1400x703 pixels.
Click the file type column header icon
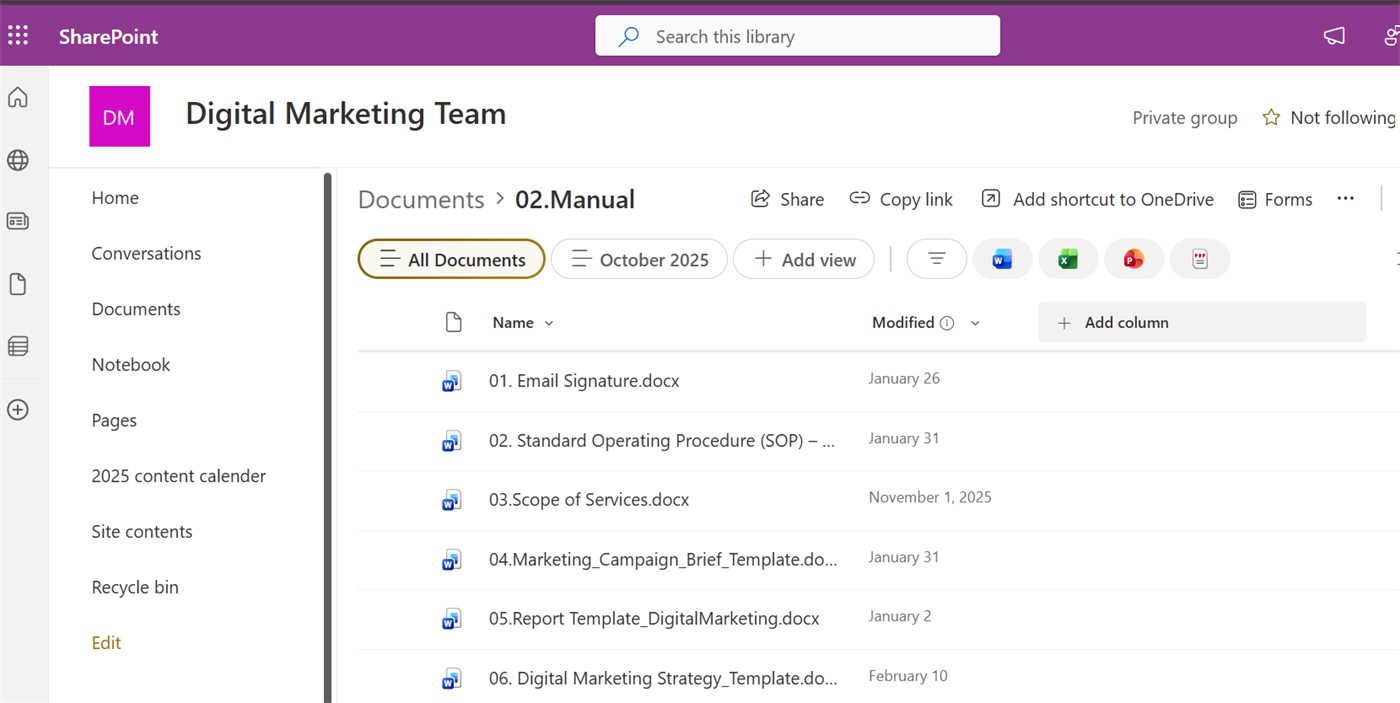click(454, 322)
